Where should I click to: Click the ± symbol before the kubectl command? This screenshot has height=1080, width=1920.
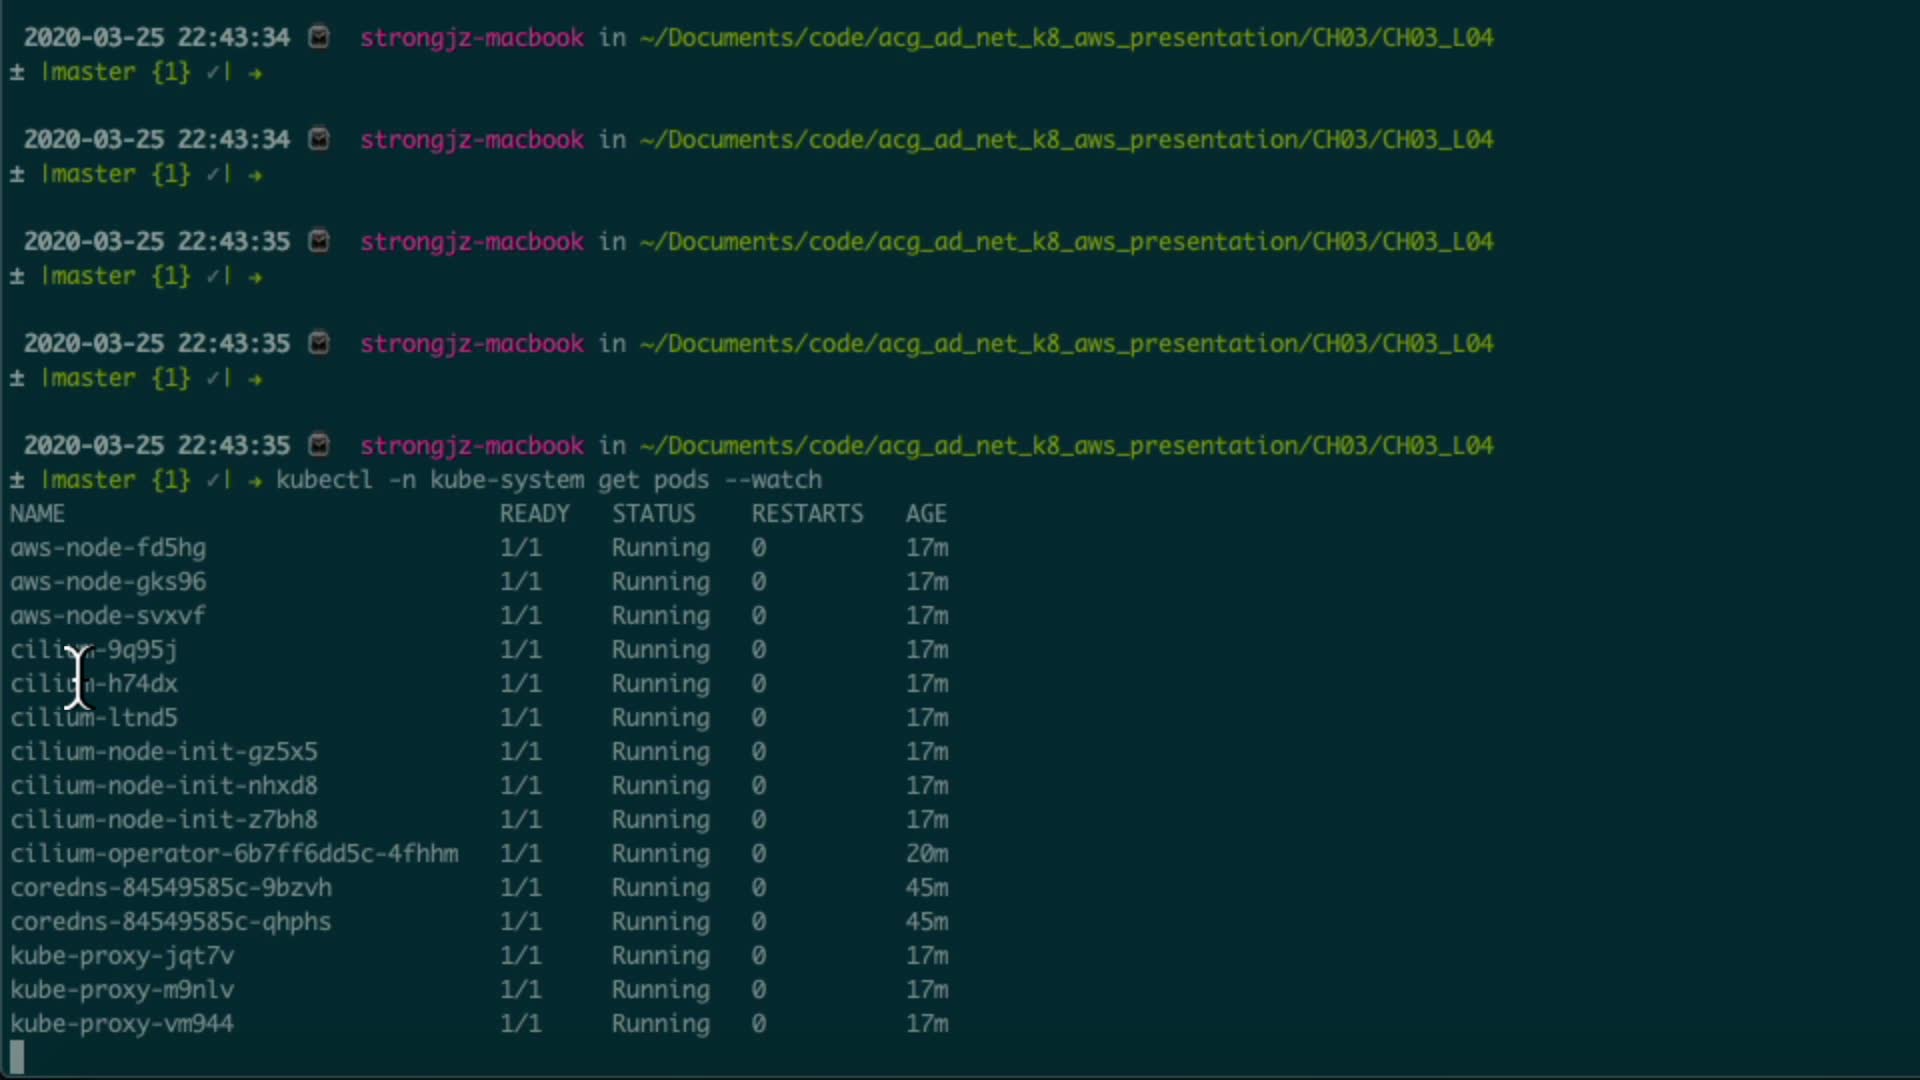click(x=17, y=480)
